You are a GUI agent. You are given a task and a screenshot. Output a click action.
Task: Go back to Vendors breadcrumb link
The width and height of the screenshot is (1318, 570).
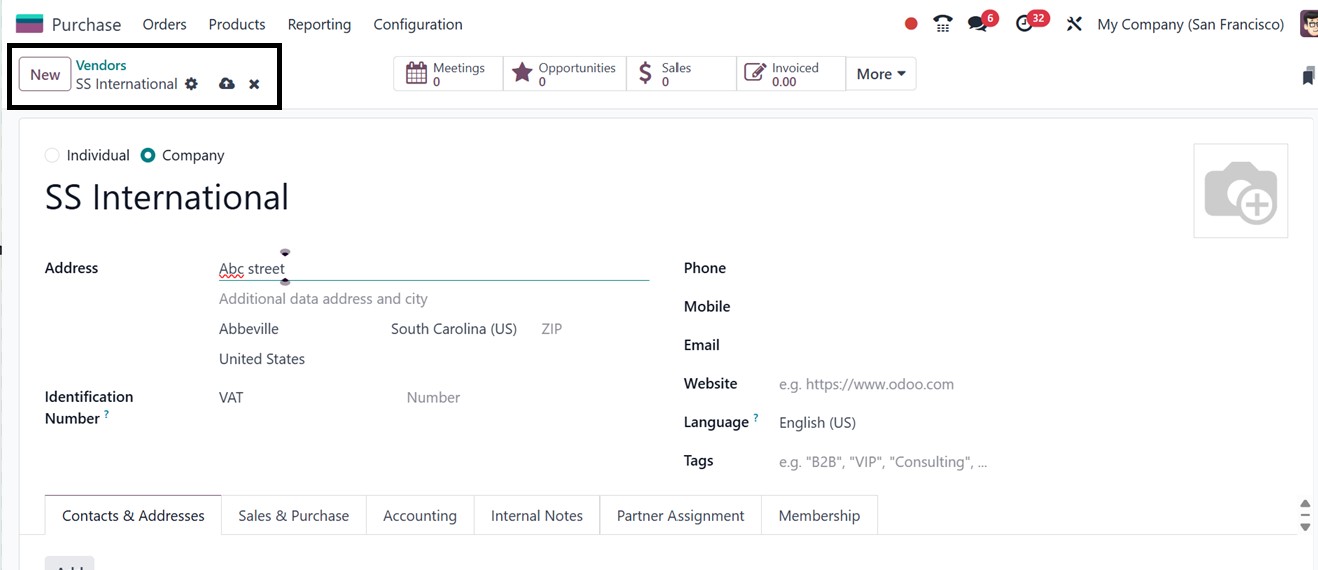(x=101, y=66)
